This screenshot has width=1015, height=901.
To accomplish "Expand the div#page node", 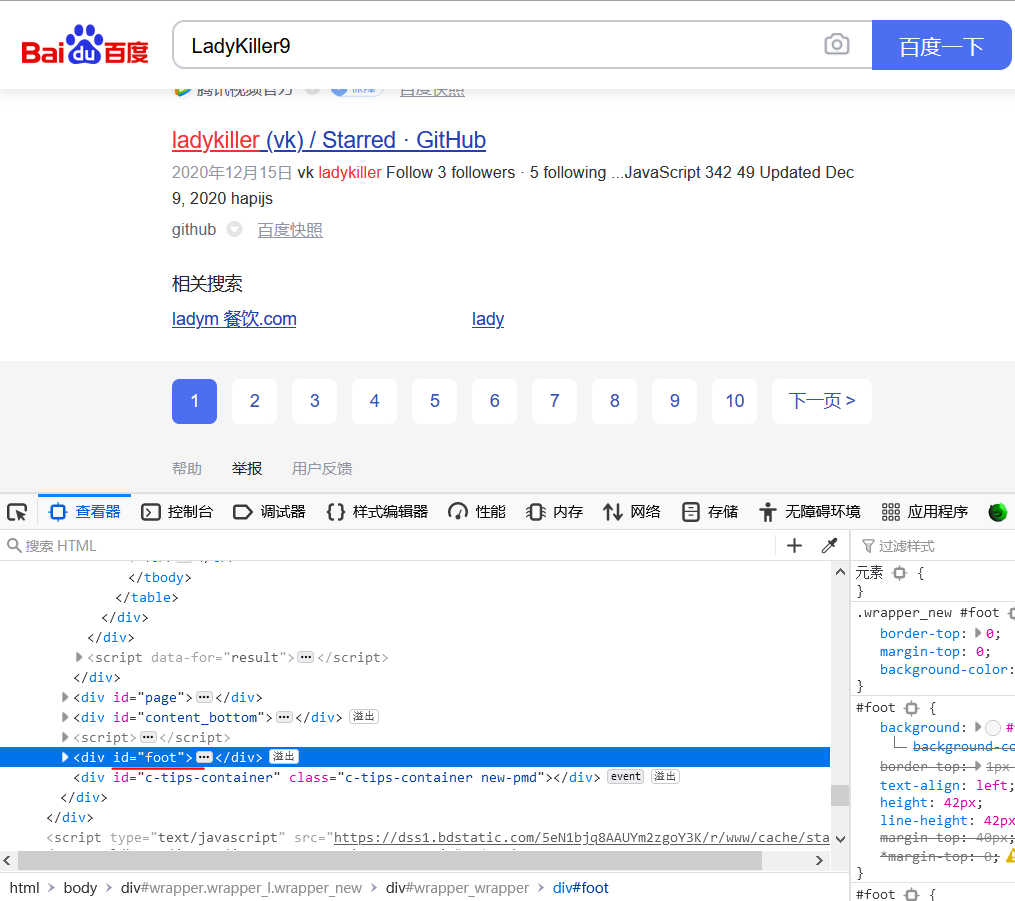I will click(x=65, y=697).
